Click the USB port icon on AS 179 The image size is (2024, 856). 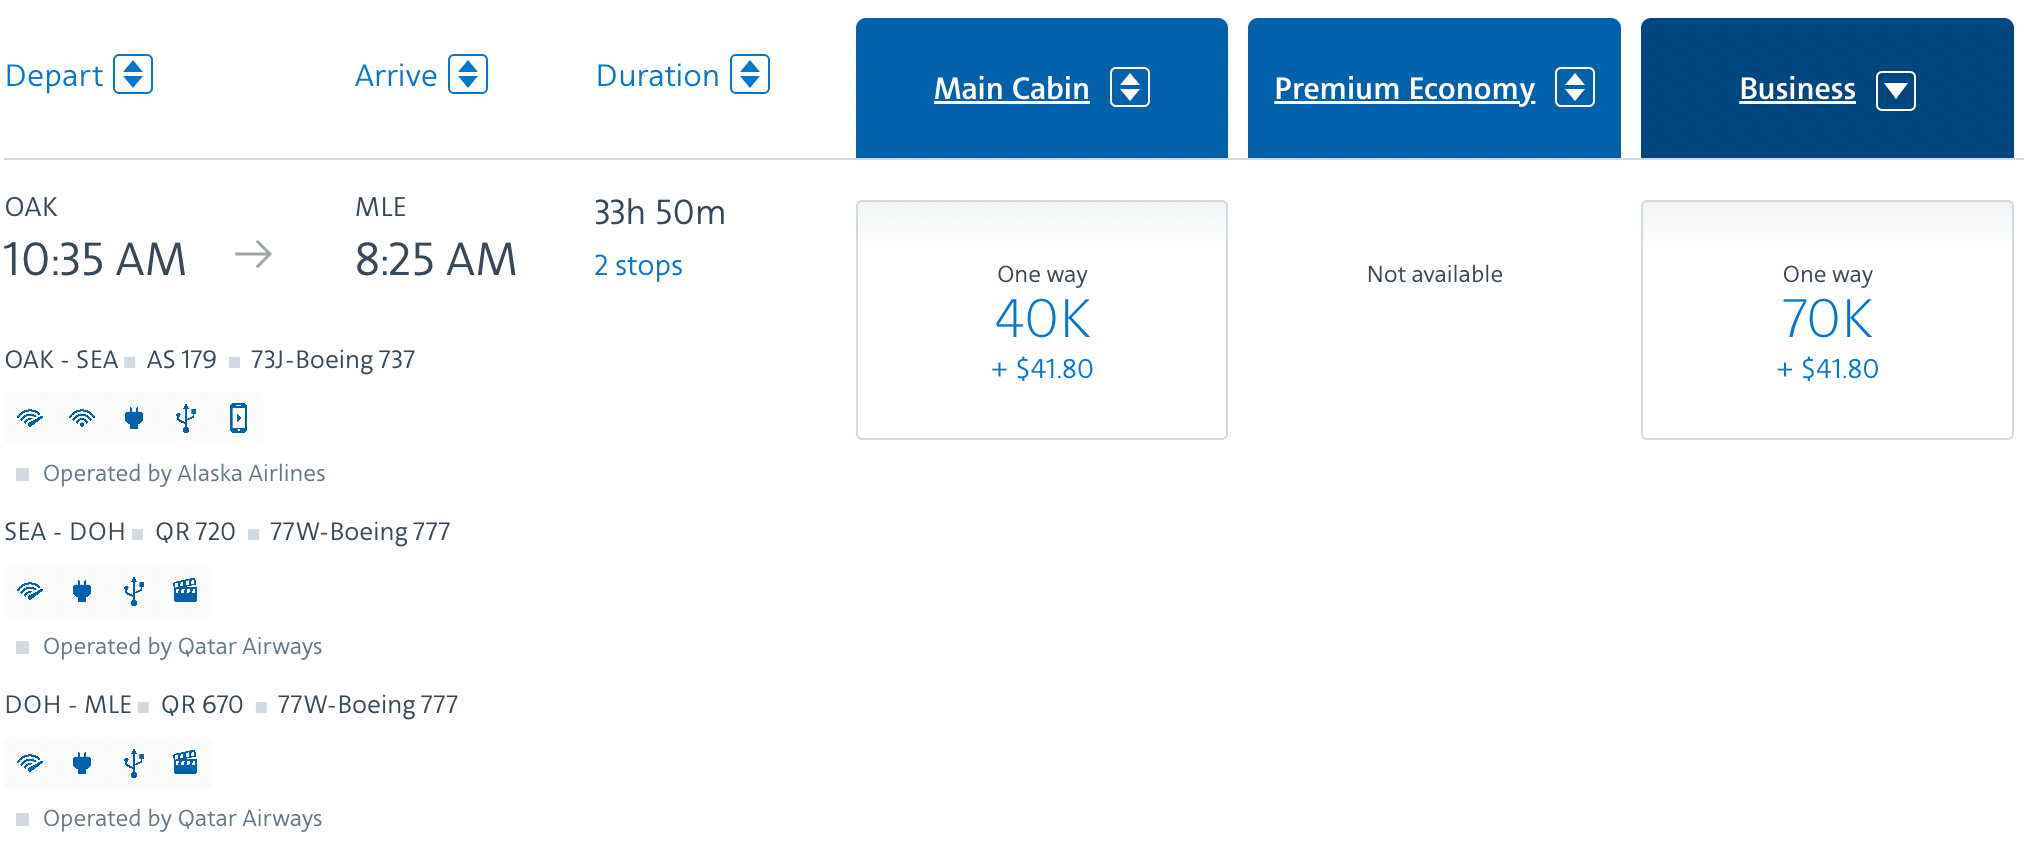point(186,418)
